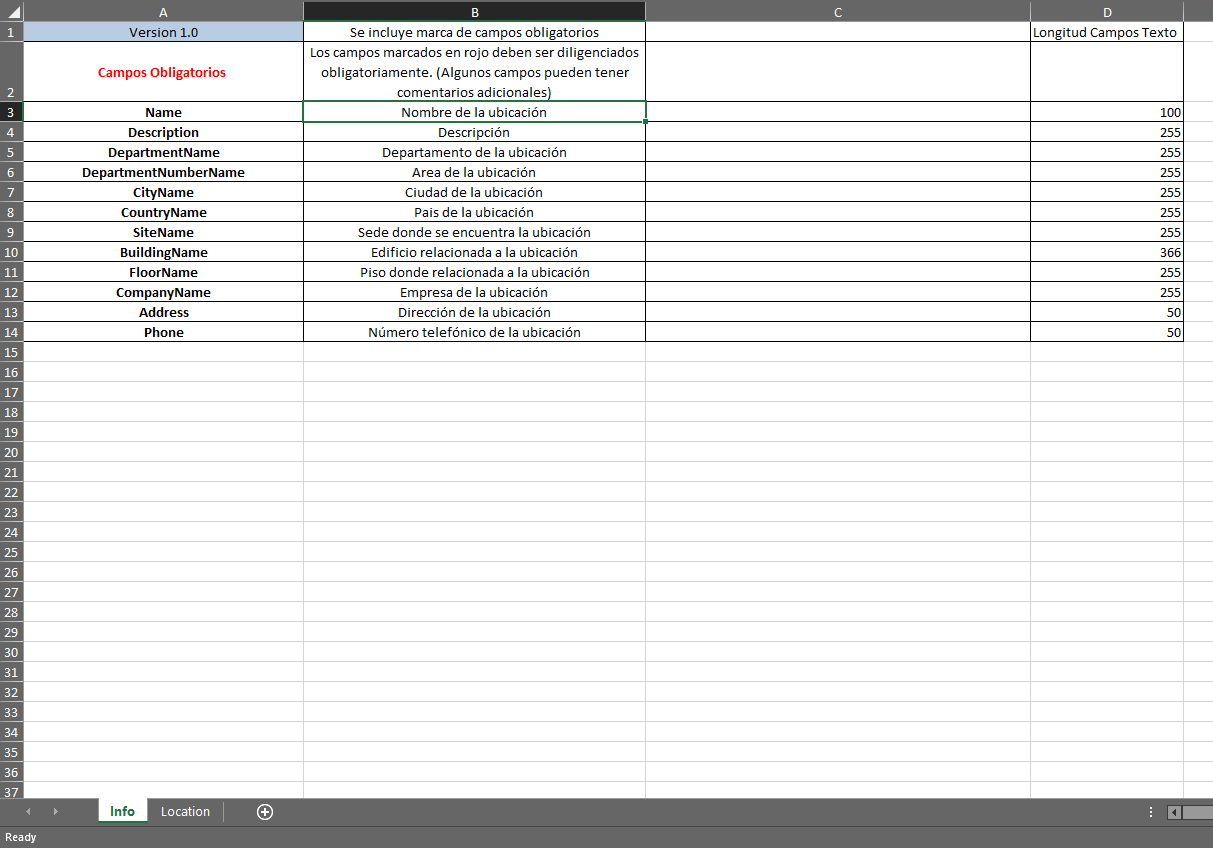1213x848 pixels.
Task: Select column B header
Action: [x=474, y=12]
